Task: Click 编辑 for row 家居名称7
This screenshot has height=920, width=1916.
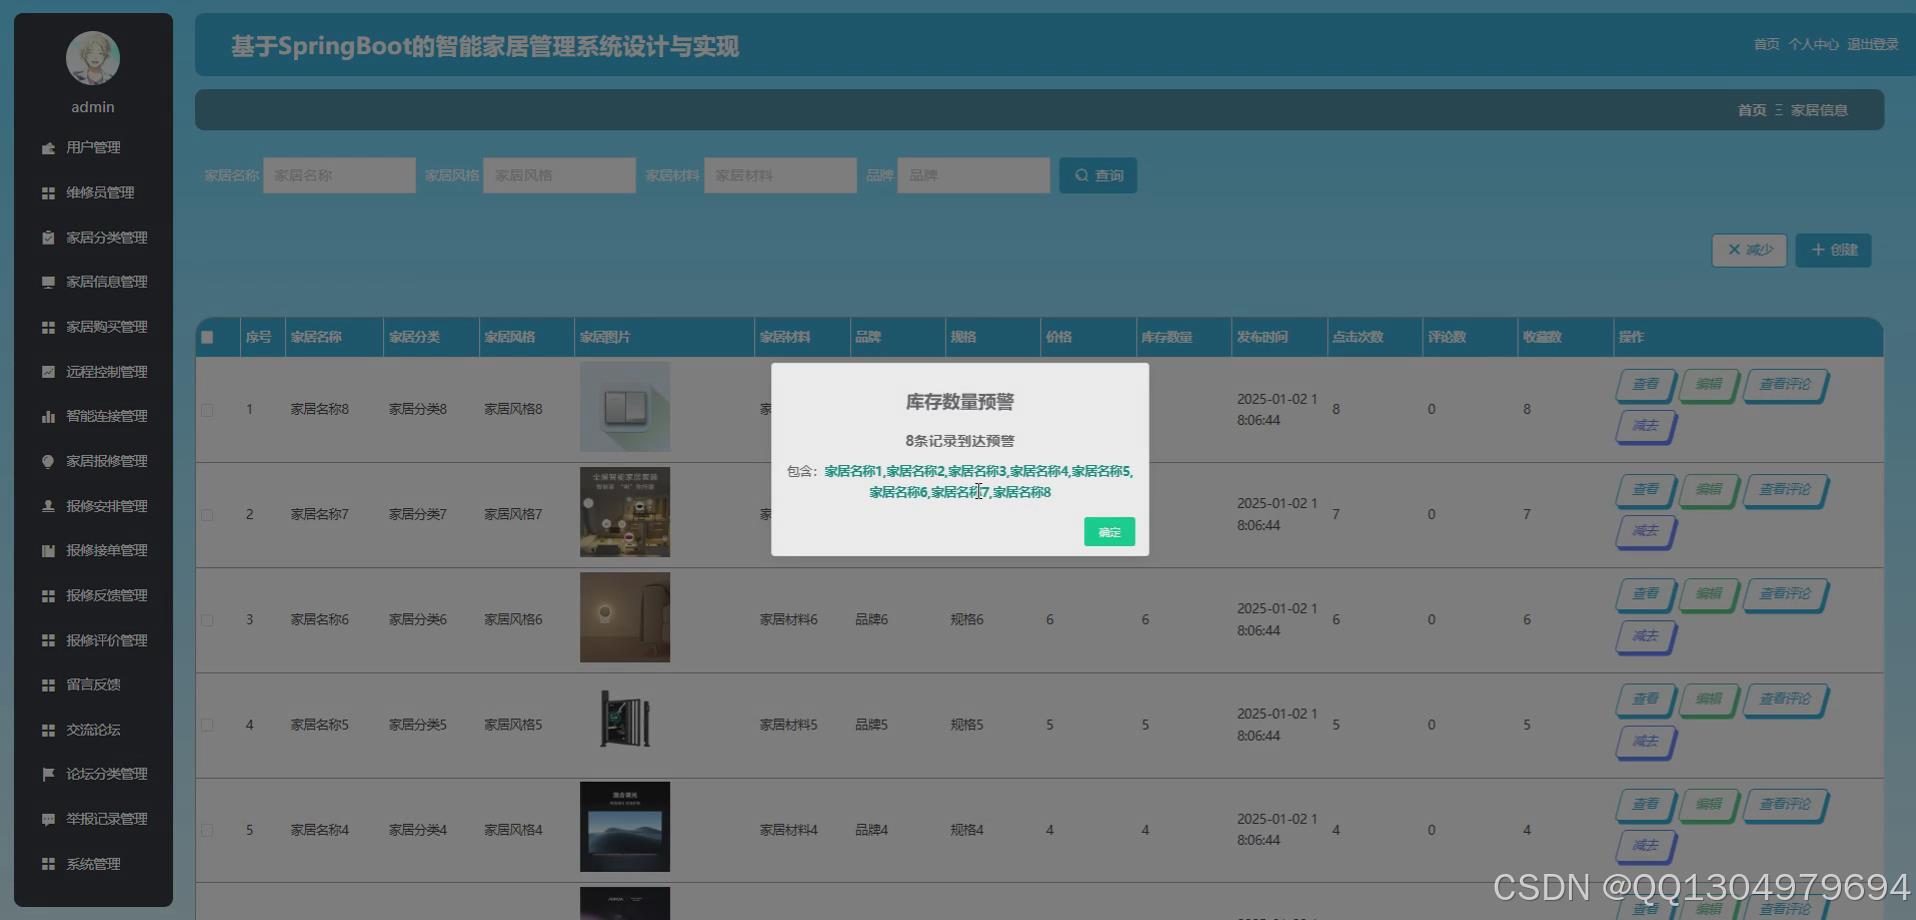Action: 1709,490
